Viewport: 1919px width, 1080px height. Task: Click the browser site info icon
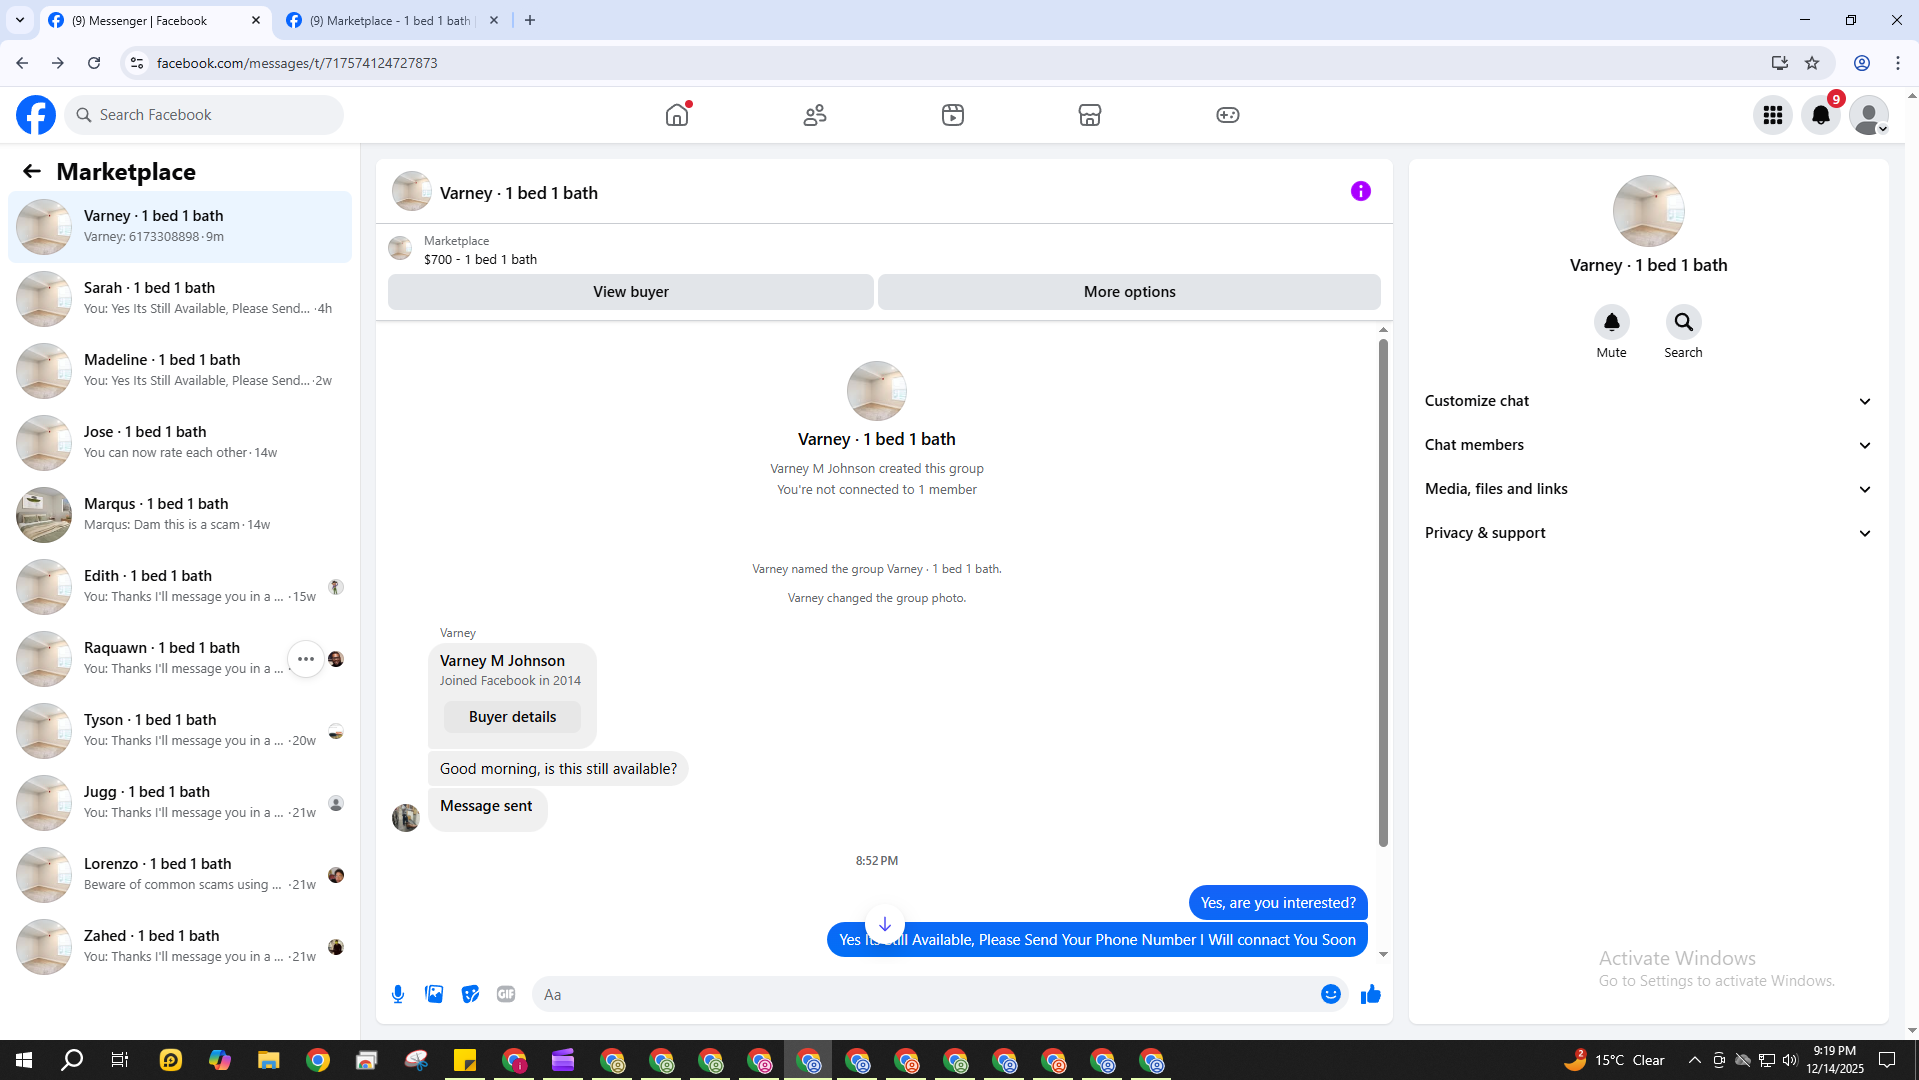[x=137, y=63]
